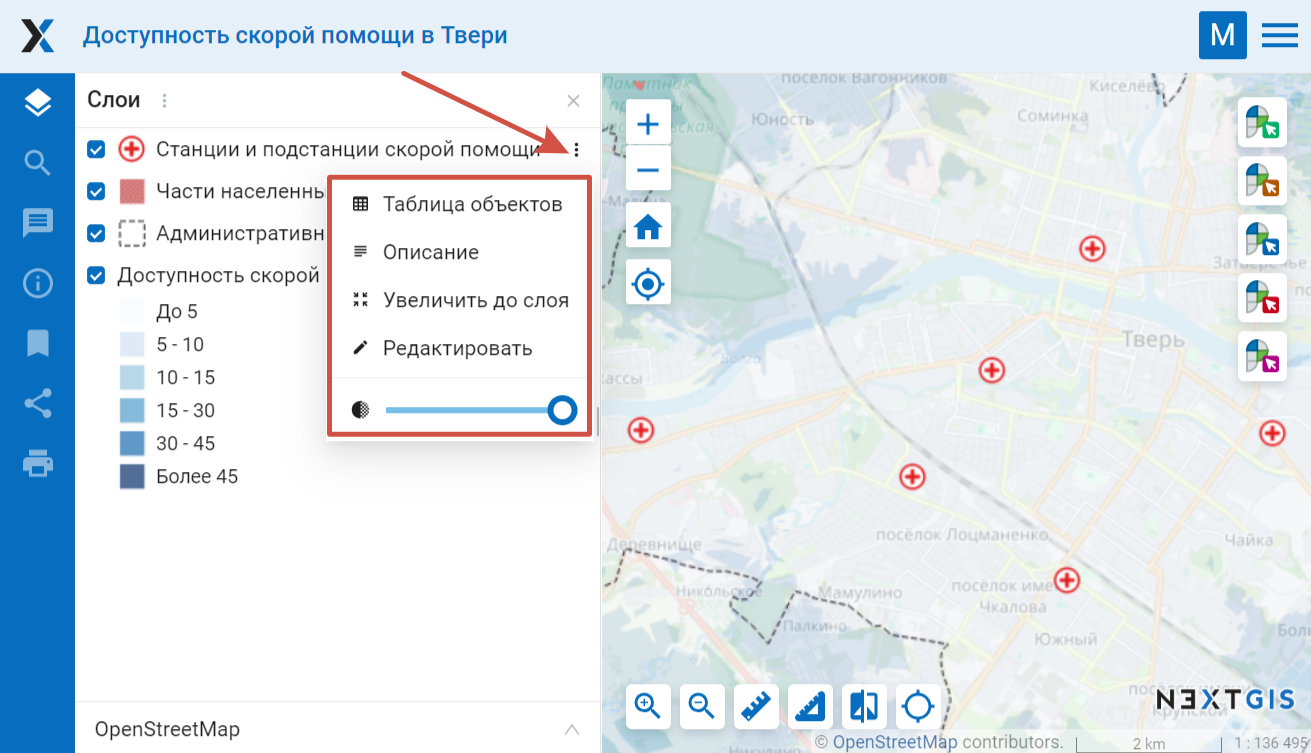Click the 2 km scale bar
The width and height of the screenshot is (1311, 753).
[1148, 743]
